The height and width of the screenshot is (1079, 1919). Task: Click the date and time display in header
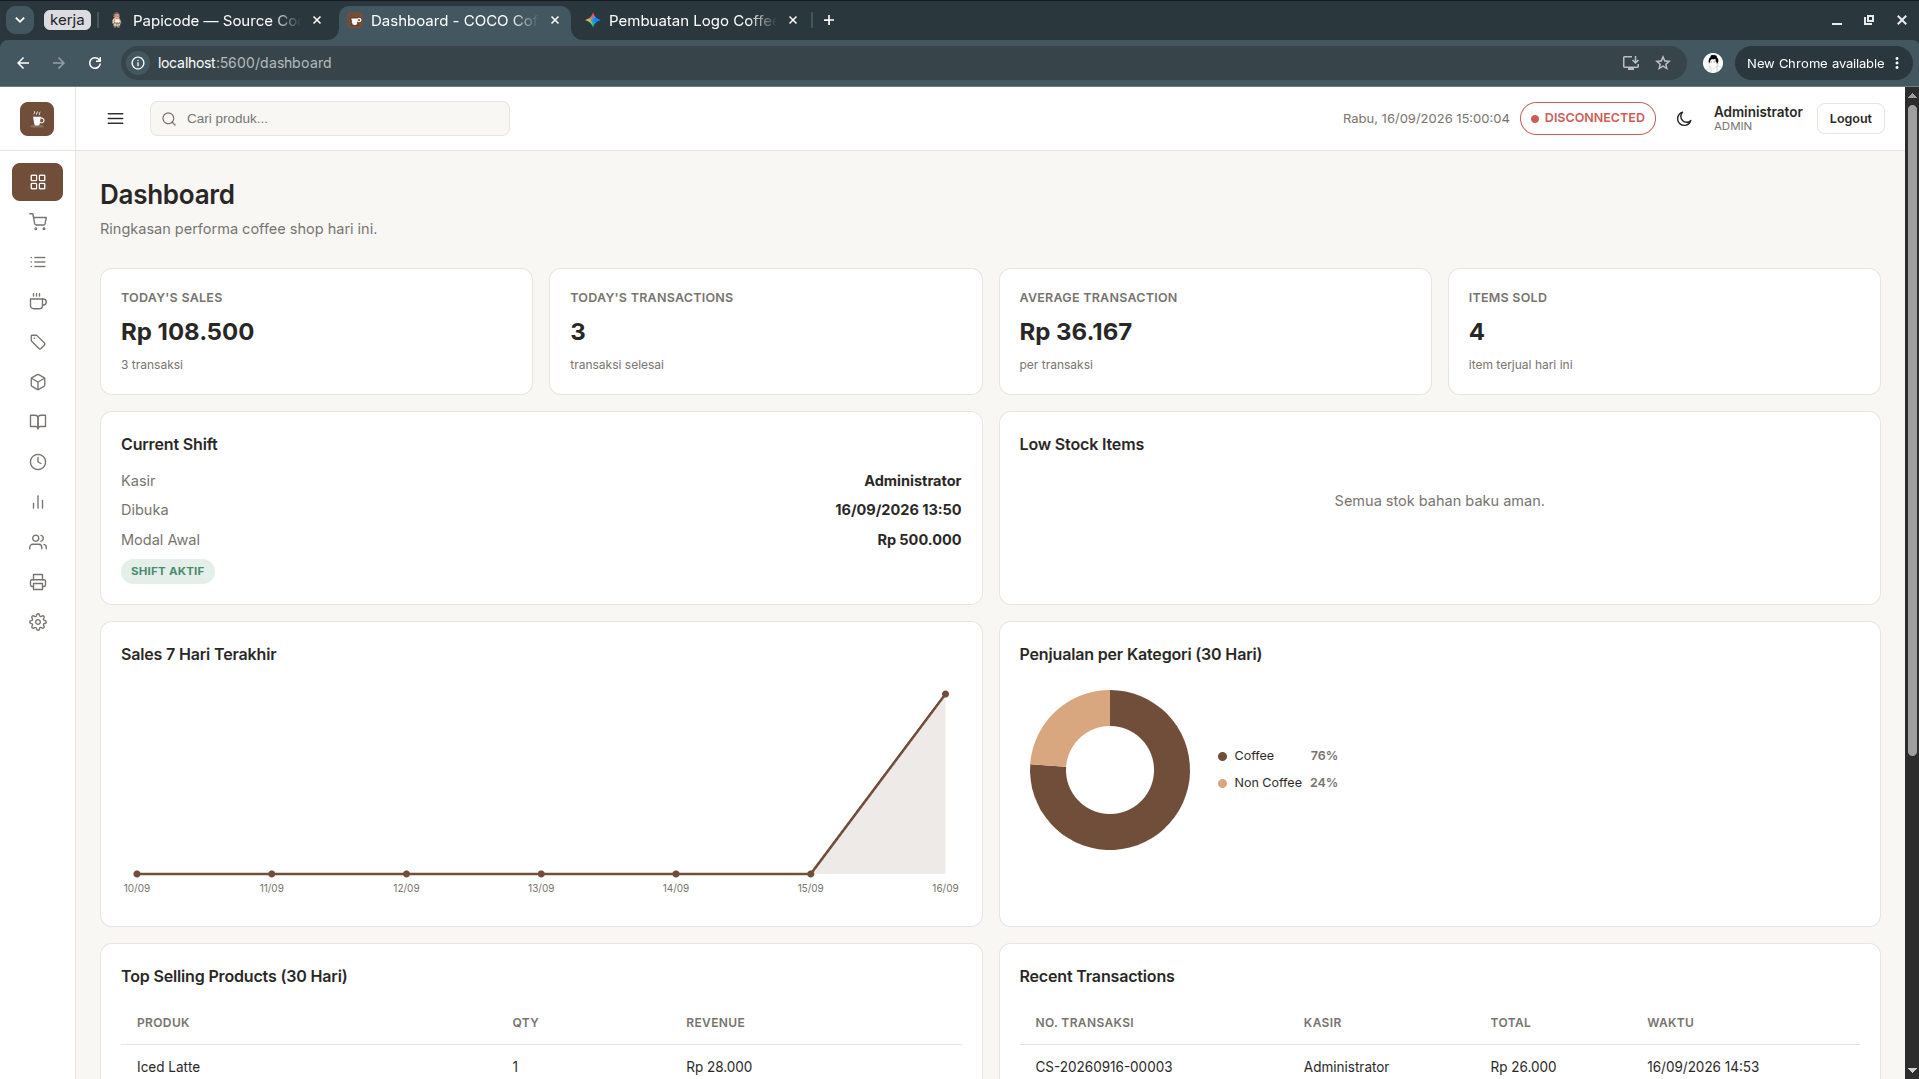(x=1426, y=118)
